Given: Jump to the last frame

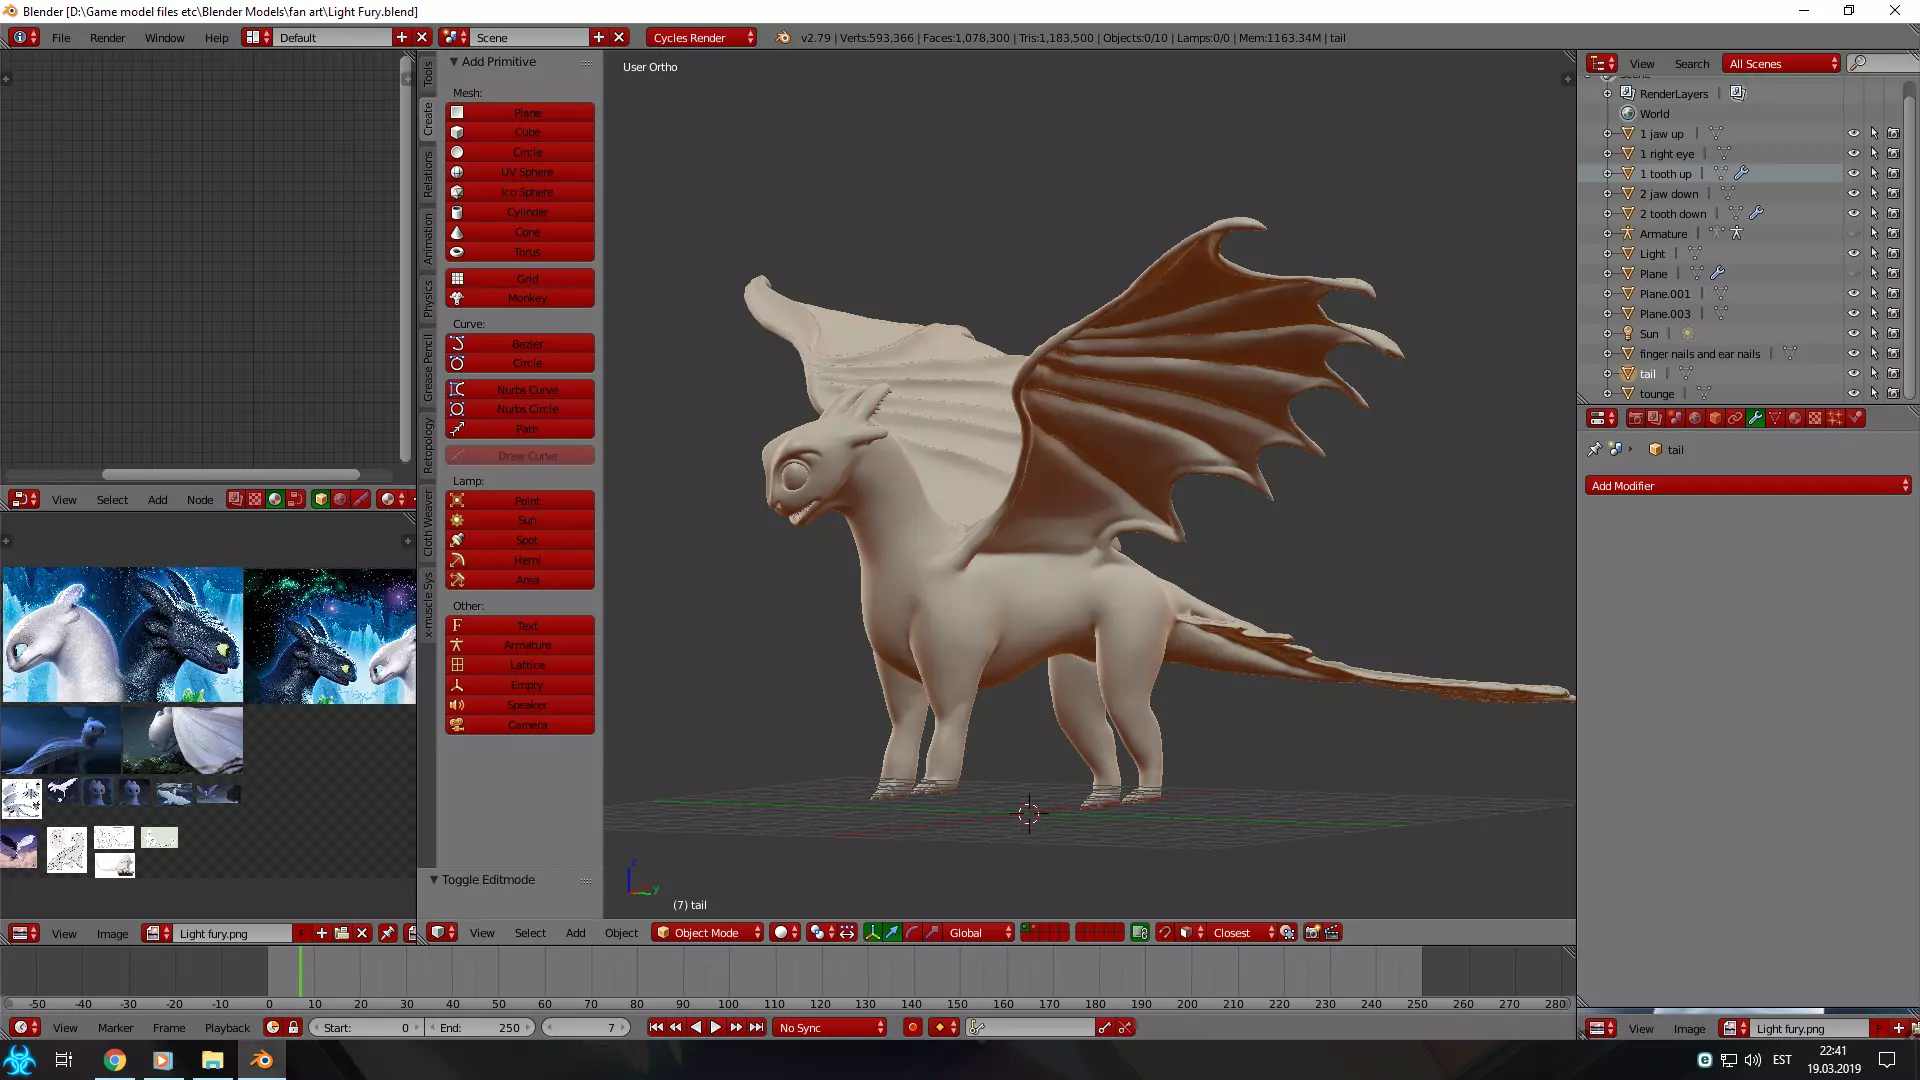Looking at the screenshot, I should pos(757,1027).
